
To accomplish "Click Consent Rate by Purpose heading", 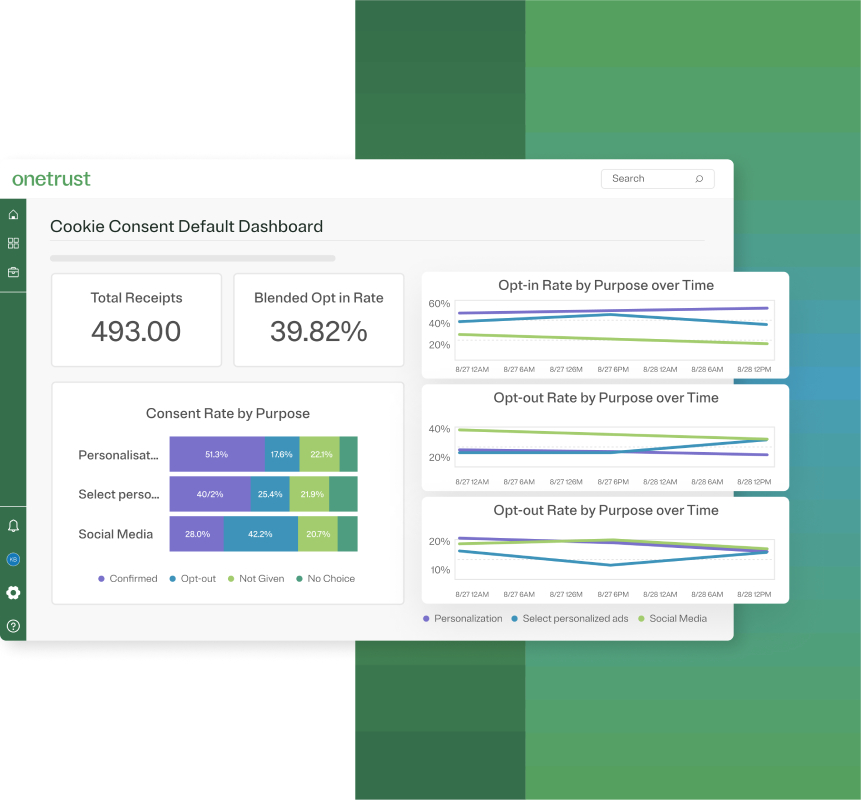I will [x=228, y=413].
